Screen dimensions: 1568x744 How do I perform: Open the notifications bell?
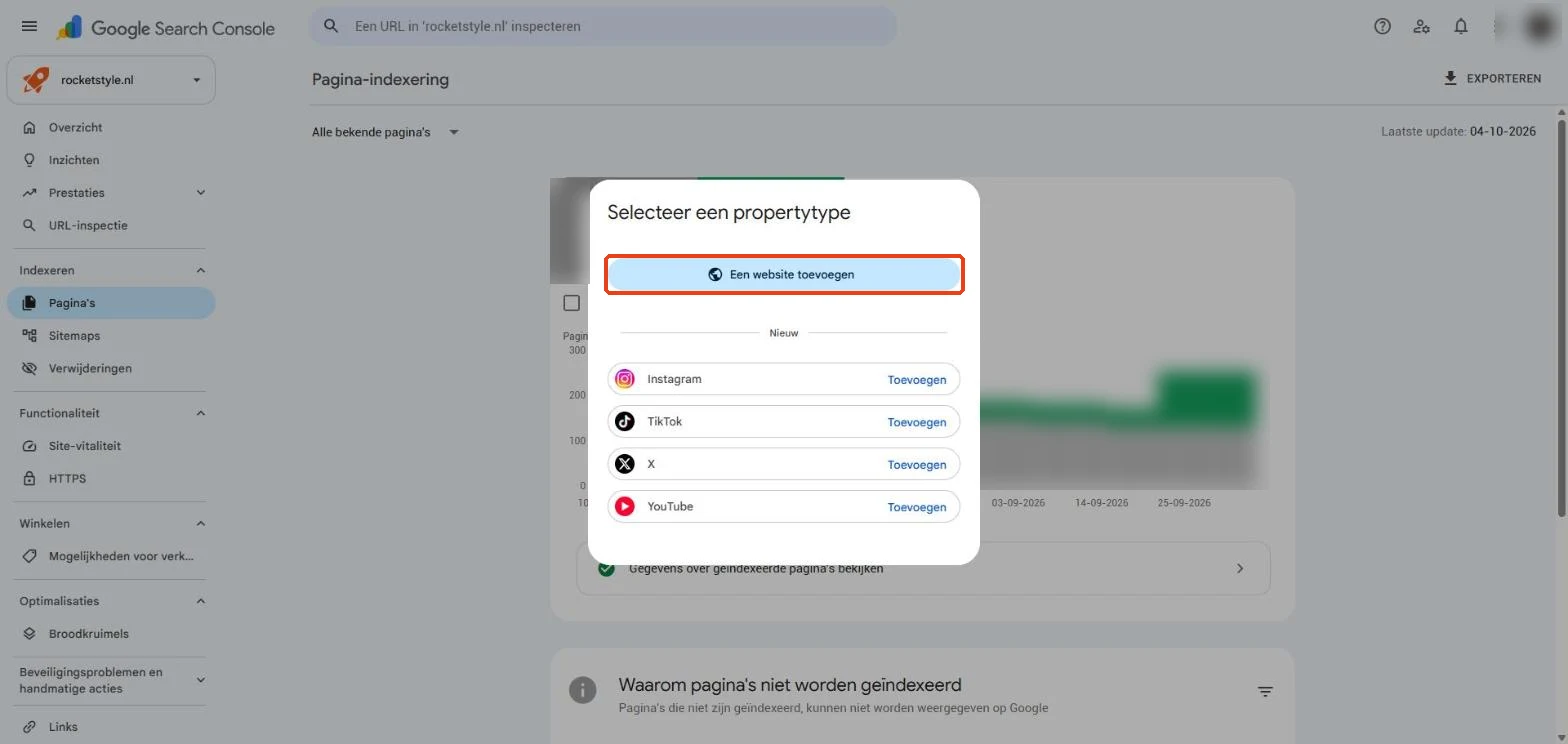1461,27
